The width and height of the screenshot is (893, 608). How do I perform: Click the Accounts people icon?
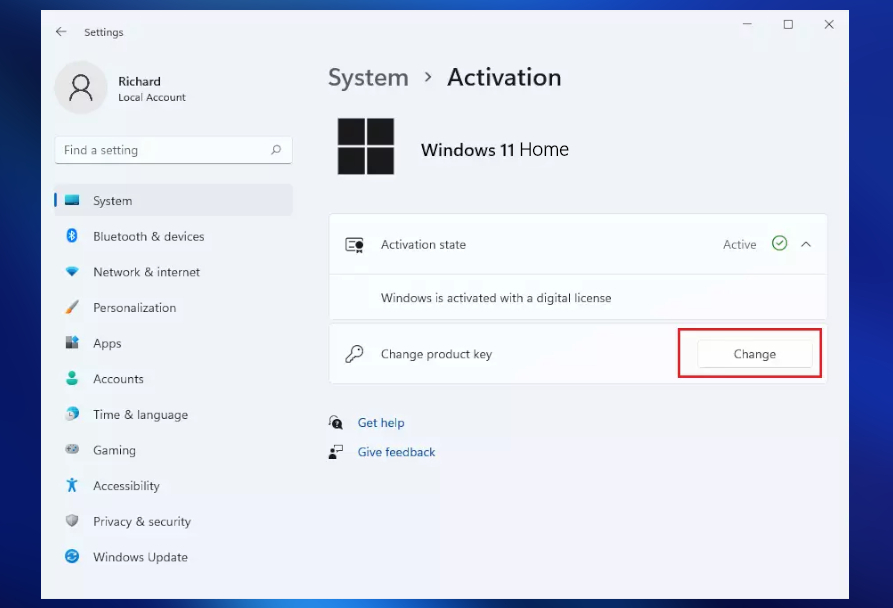(71, 379)
